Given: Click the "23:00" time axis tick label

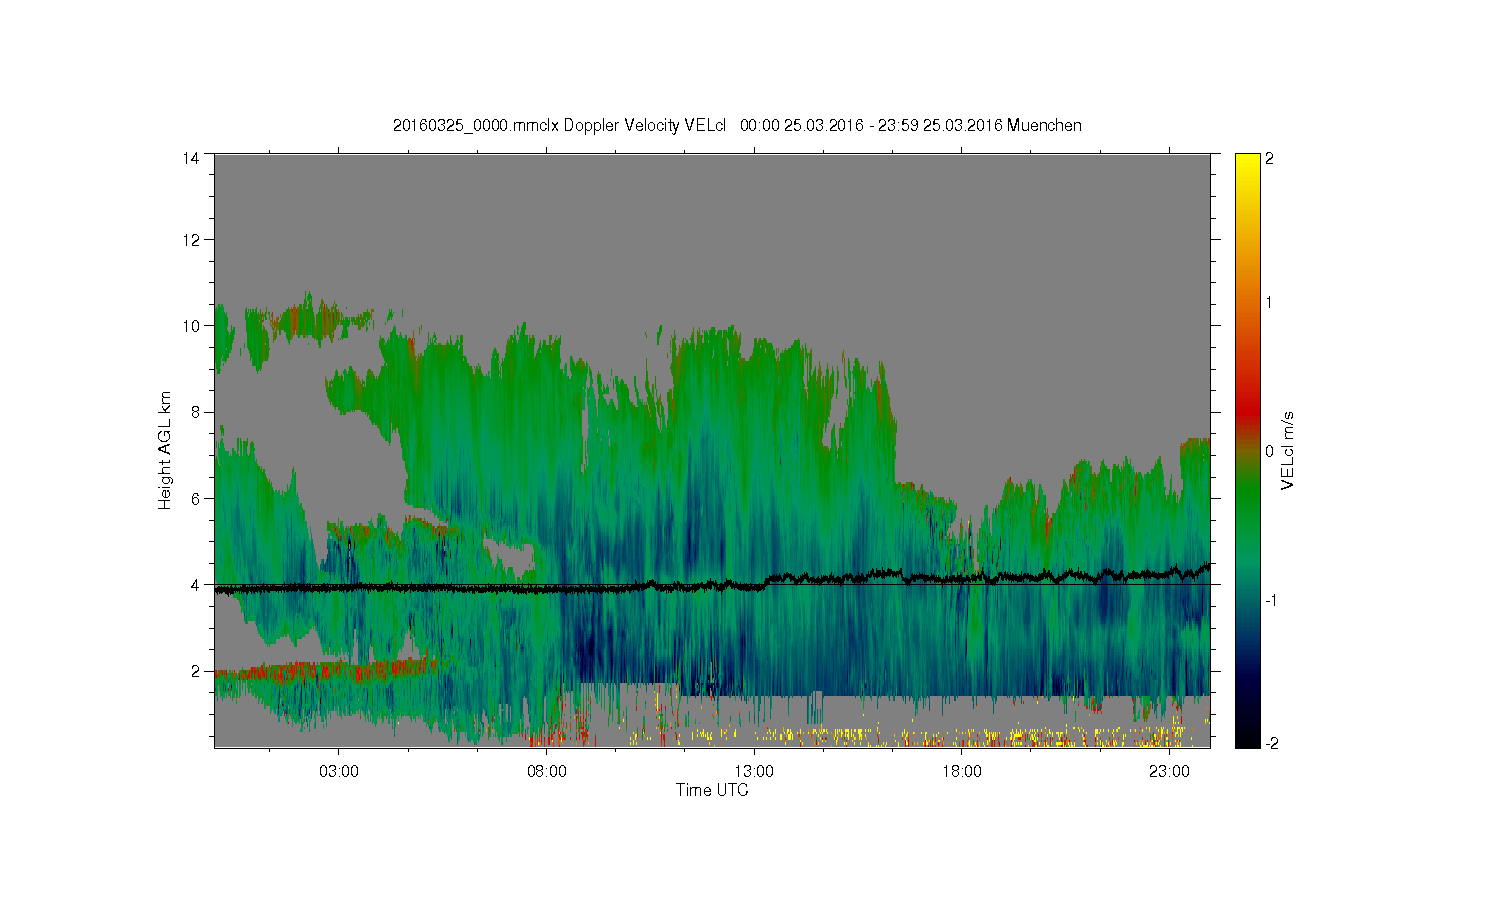Looking at the screenshot, I should (x=1169, y=772).
